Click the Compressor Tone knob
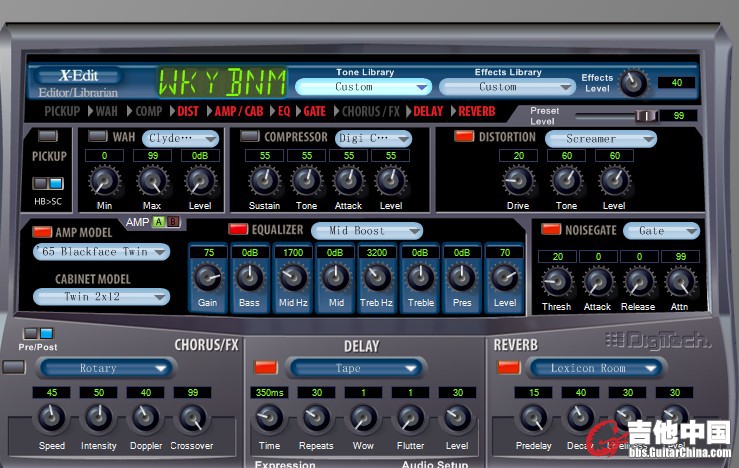 [307, 181]
